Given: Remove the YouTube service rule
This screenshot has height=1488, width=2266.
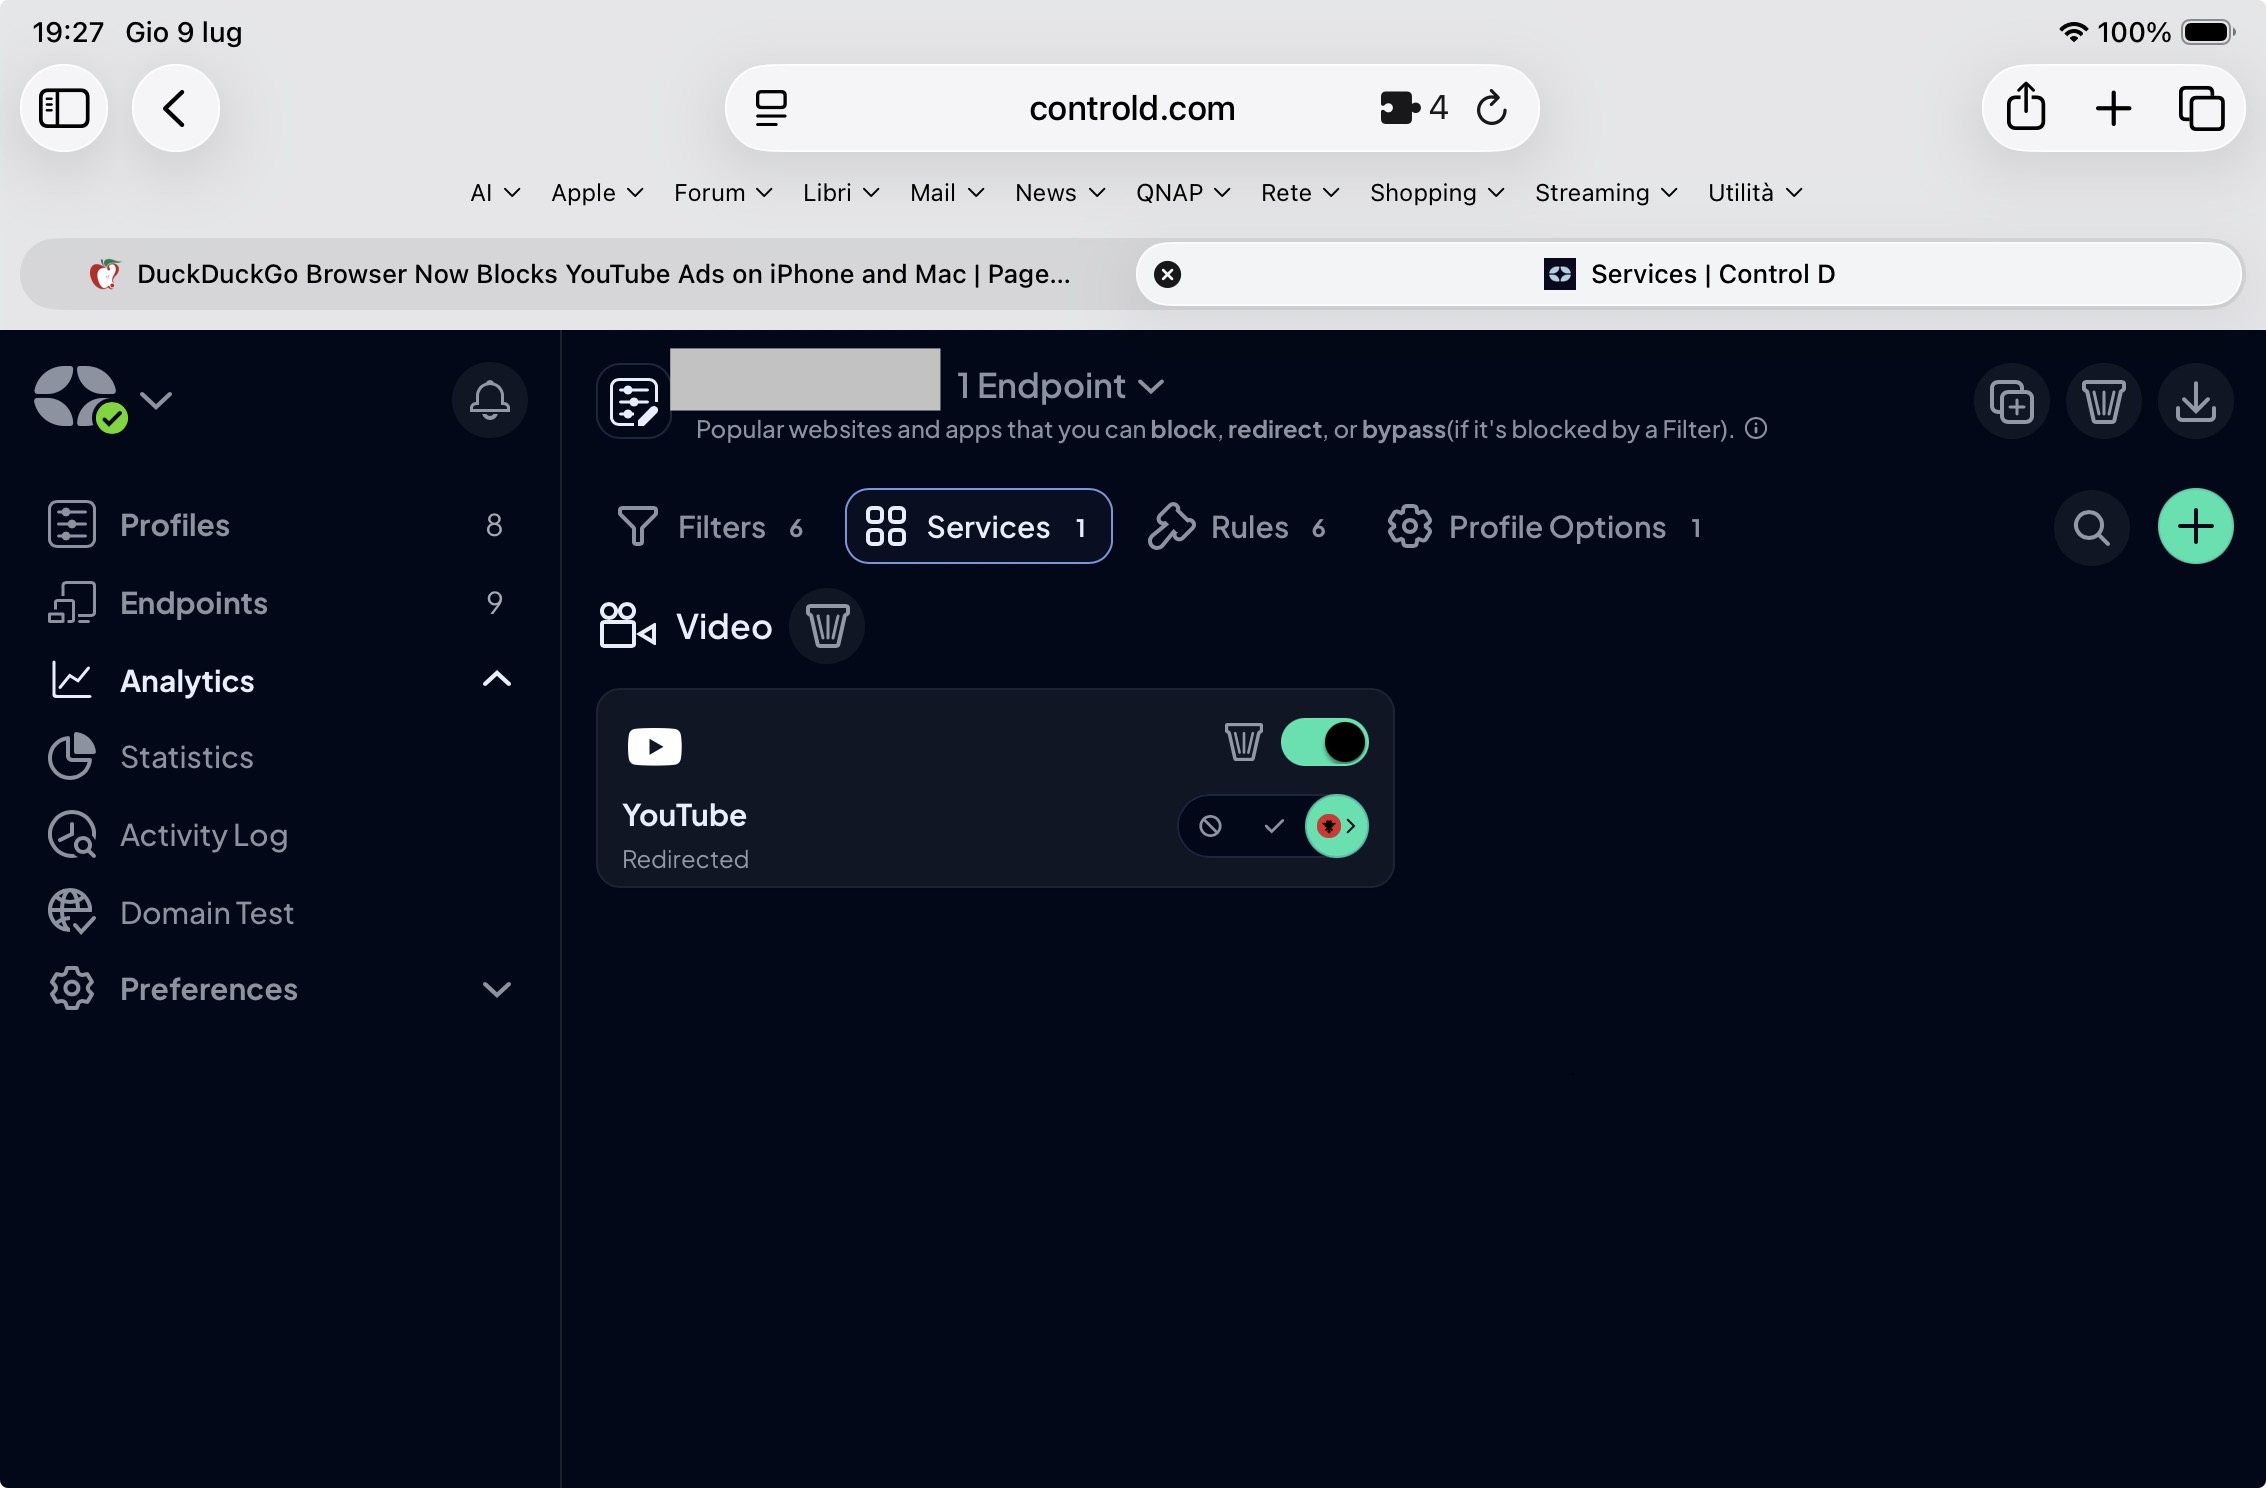Looking at the screenshot, I should pyautogui.click(x=1243, y=742).
